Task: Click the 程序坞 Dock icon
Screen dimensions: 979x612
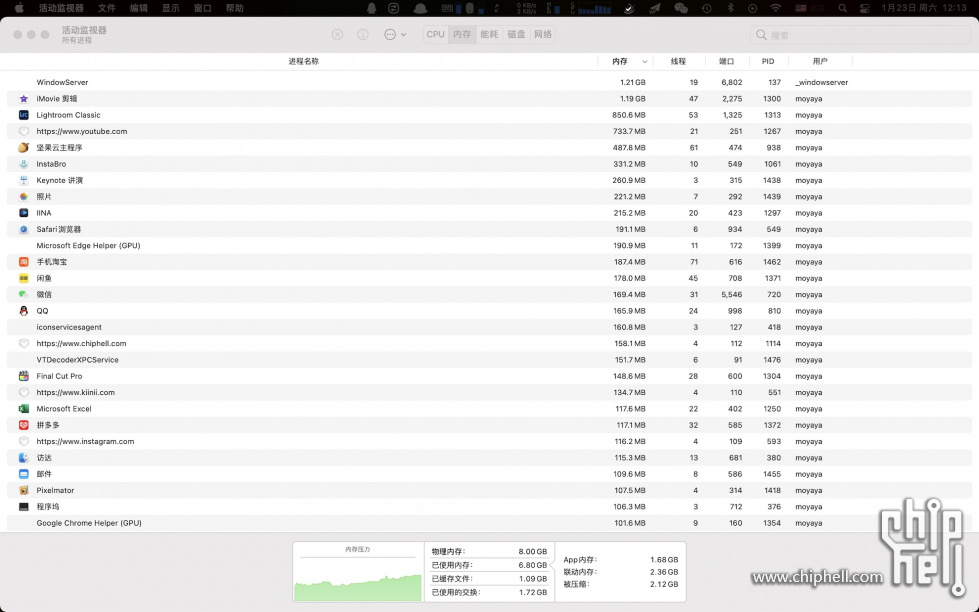Action: 24,506
